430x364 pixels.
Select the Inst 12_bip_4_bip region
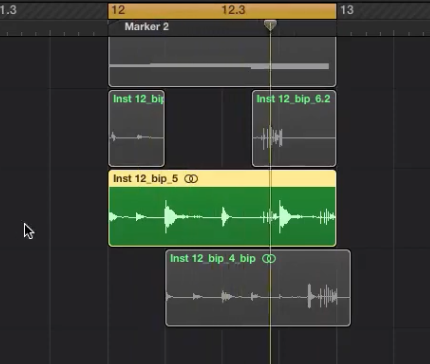point(258,288)
